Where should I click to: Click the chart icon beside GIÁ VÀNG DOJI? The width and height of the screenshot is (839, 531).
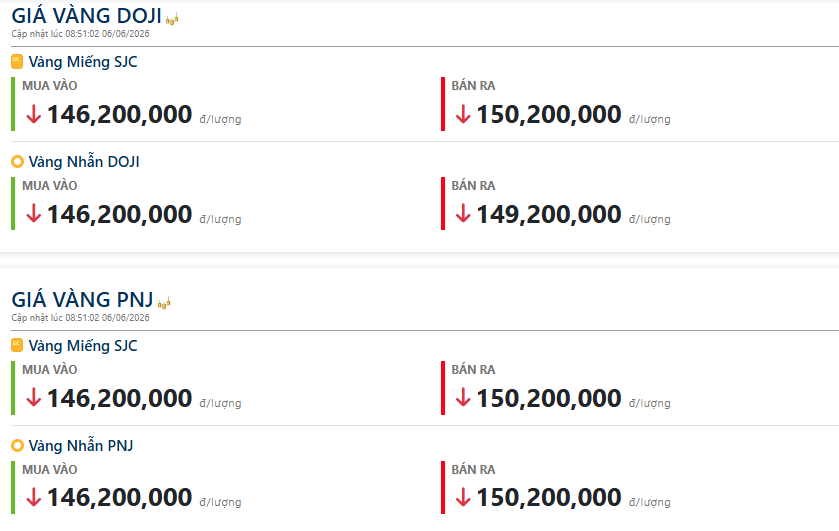(x=172, y=19)
